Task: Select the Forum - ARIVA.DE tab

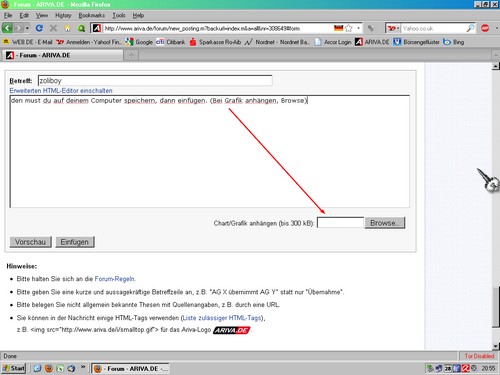Action: point(62,55)
